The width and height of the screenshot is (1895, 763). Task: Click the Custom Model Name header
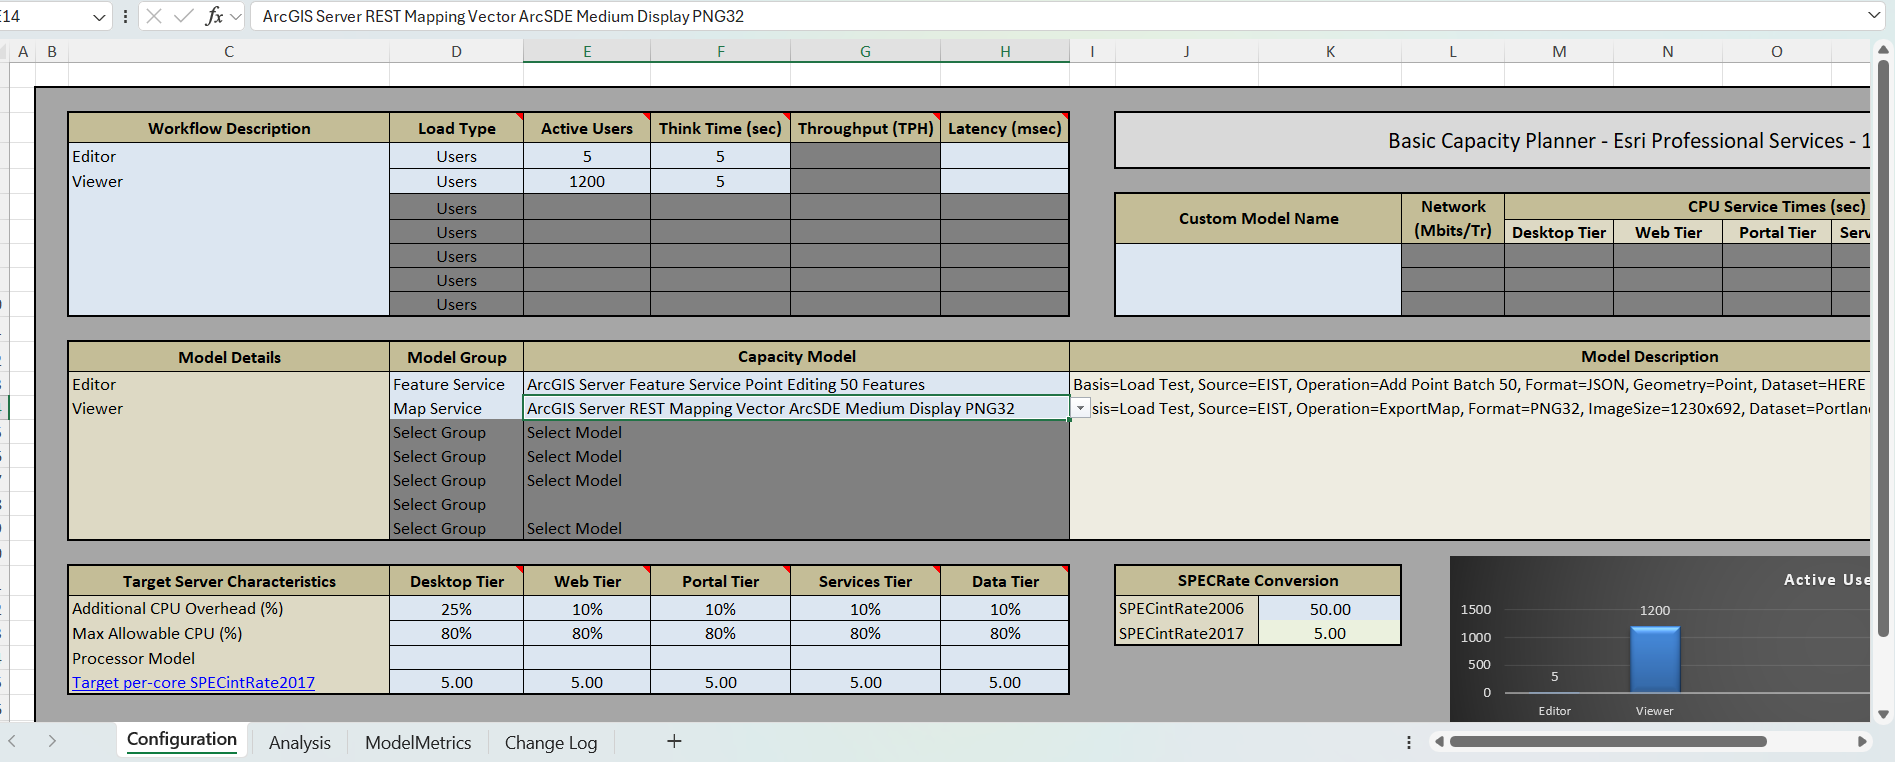pos(1258,218)
